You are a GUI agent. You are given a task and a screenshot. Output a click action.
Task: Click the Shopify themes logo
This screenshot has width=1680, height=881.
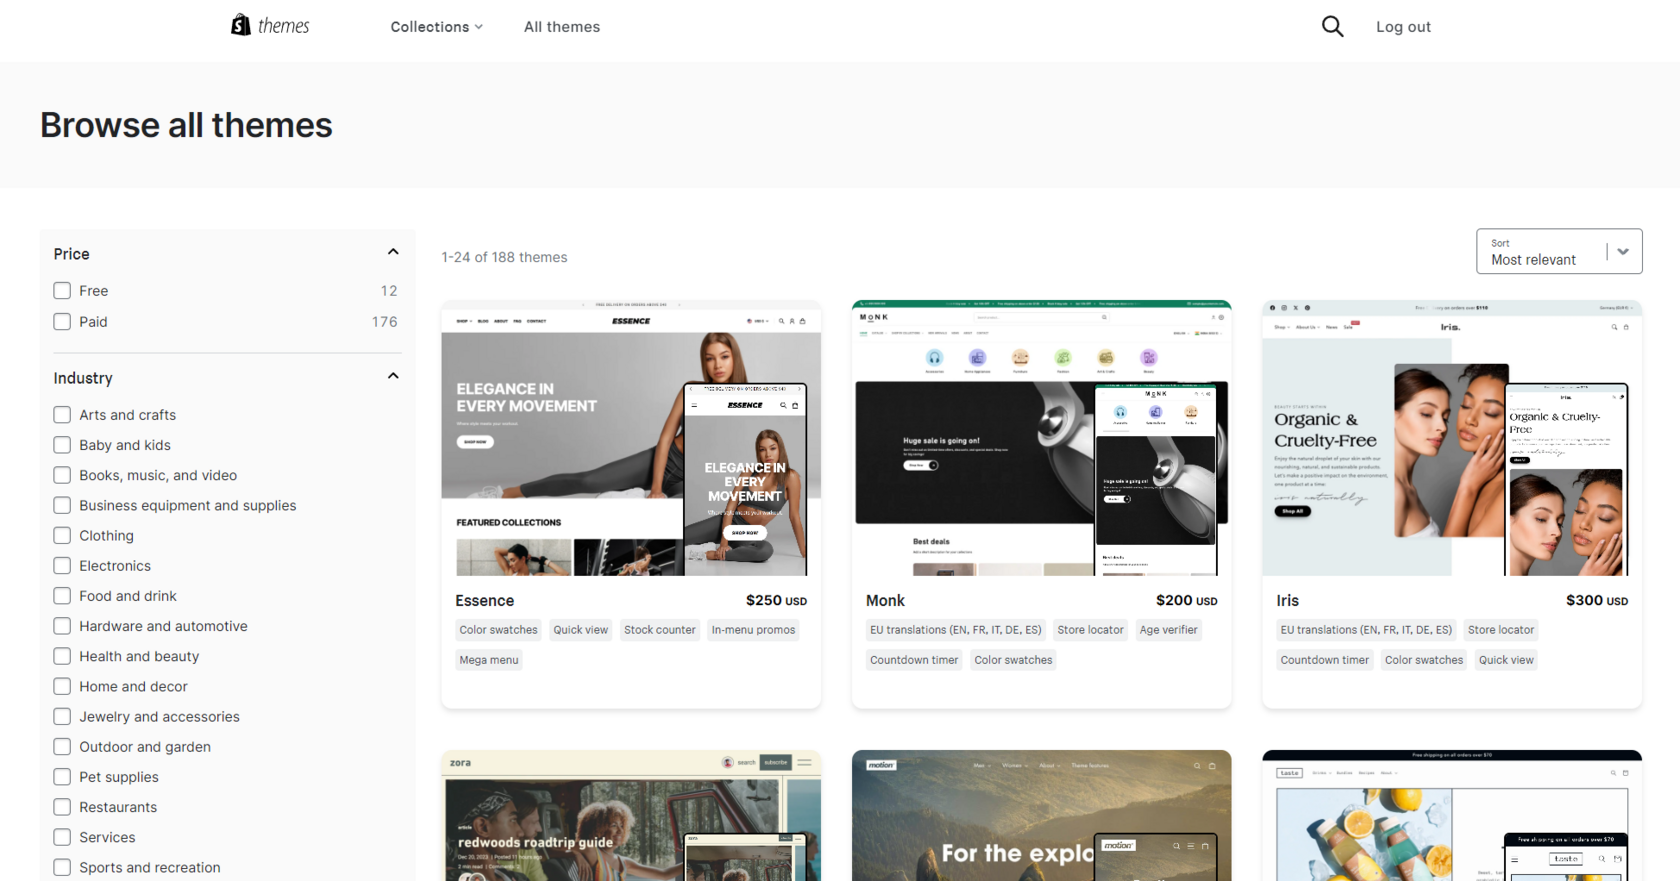point(270,26)
